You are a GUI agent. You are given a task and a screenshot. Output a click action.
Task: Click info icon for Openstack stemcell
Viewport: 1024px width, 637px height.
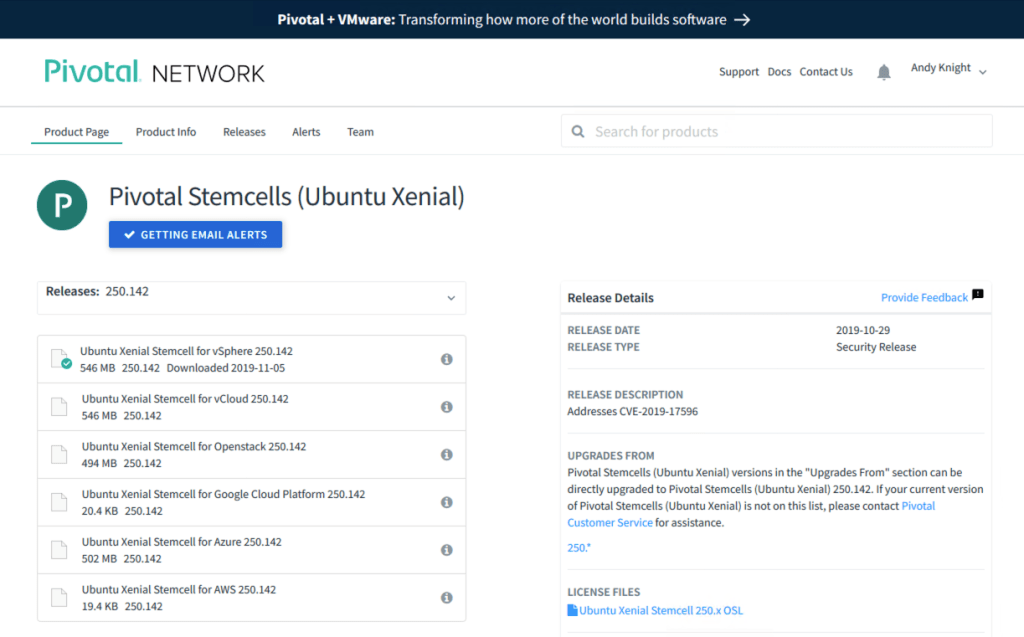point(447,455)
